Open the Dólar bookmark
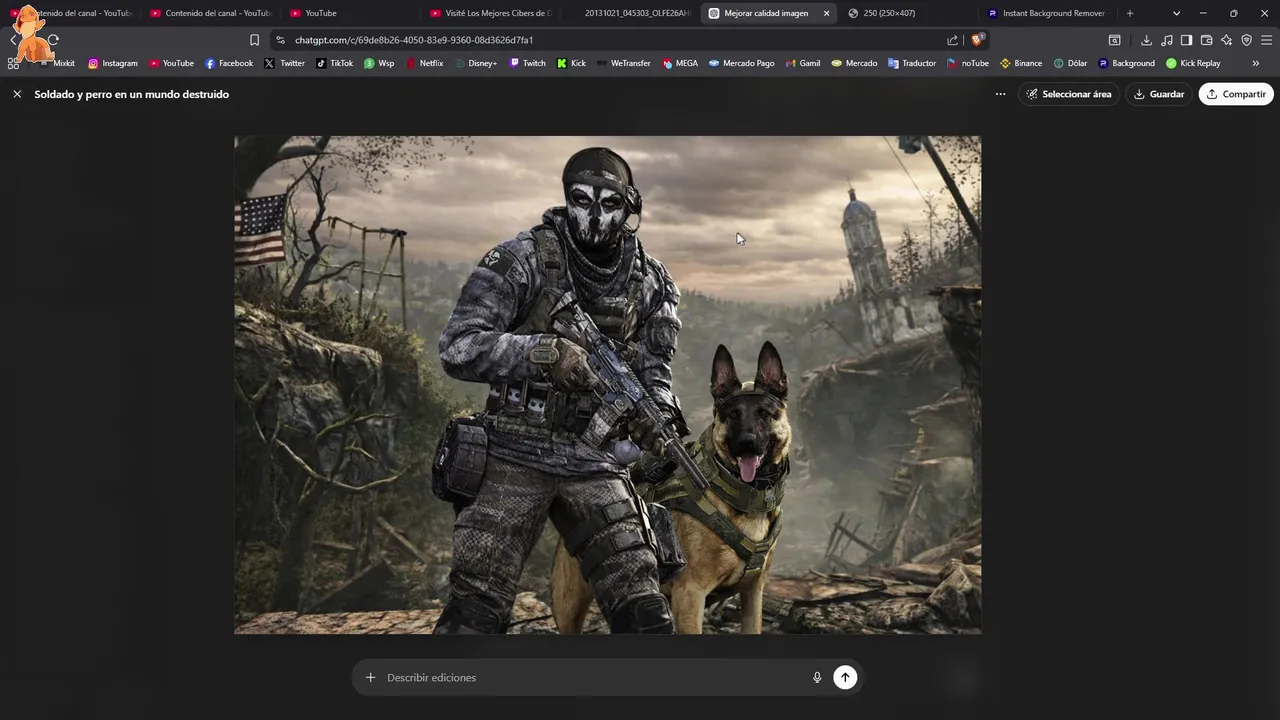This screenshot has width=1280, height=720. (x=1070, y=63)
